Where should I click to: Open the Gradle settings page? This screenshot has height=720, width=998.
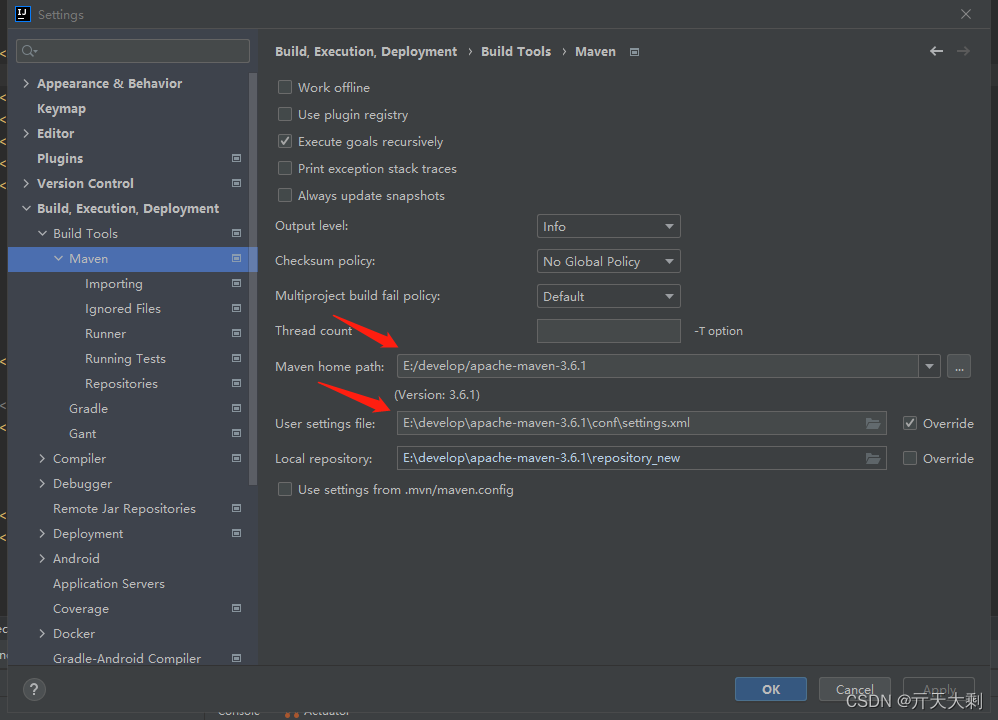(88, 408)
